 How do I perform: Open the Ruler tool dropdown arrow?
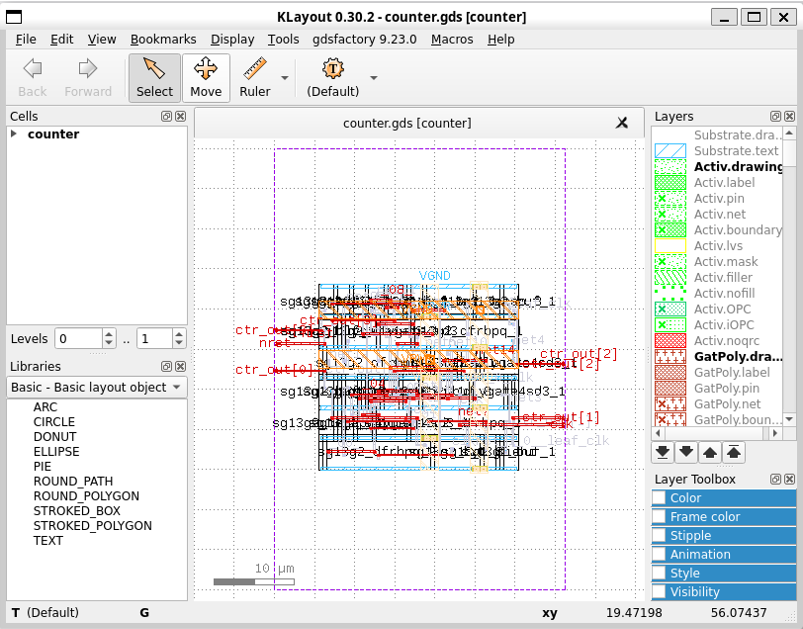coord(285,78)
